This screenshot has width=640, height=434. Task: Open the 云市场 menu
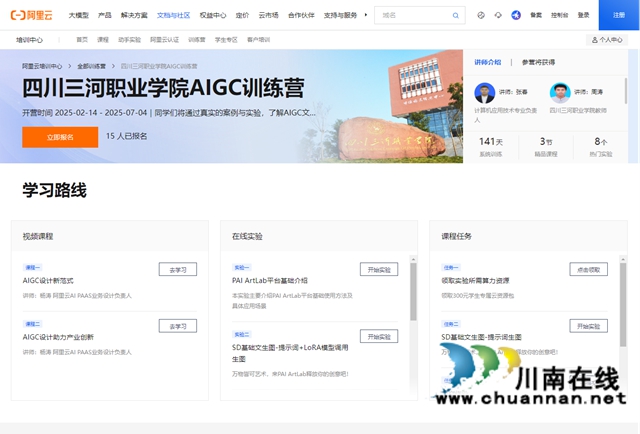point(268,15)
